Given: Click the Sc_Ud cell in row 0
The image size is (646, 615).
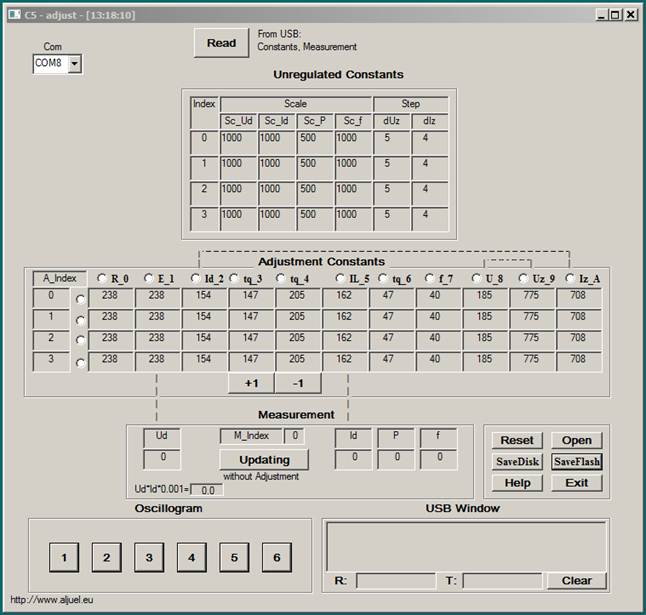Looking at the screenshot, I should pos(238,138).
